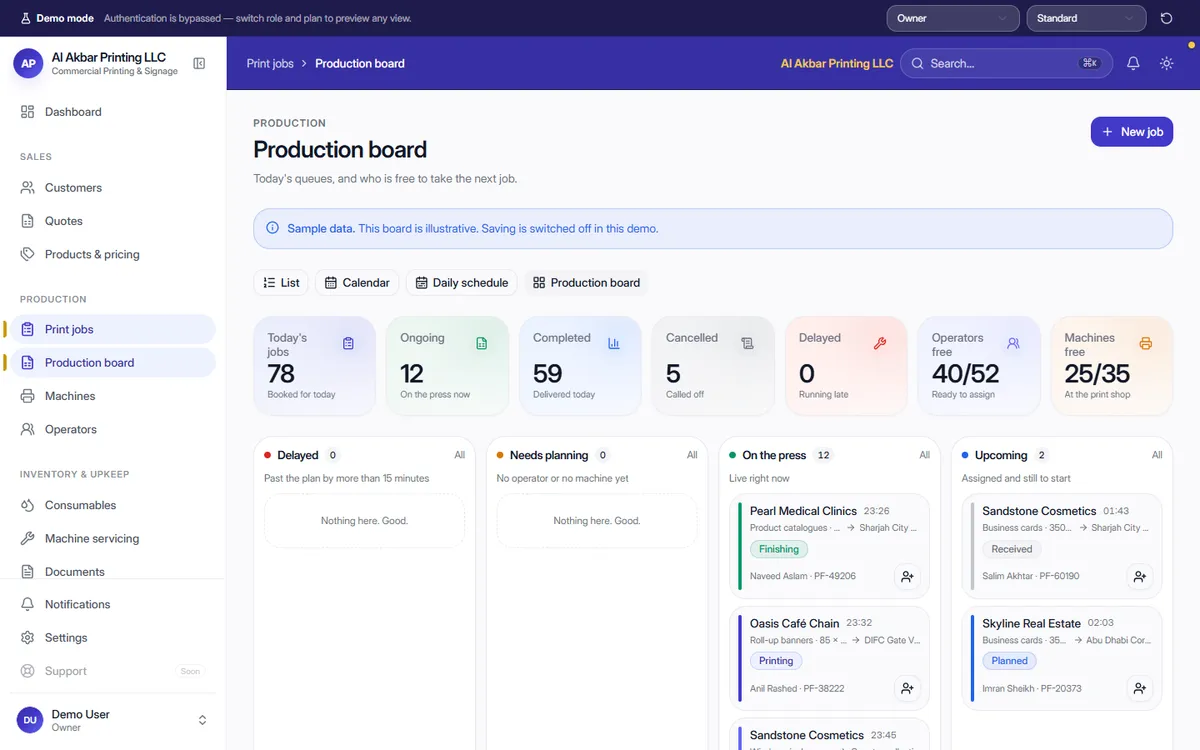Assign operator on Pearl Medical Clinics card
Screen dimensions: 1200x750
907,576
